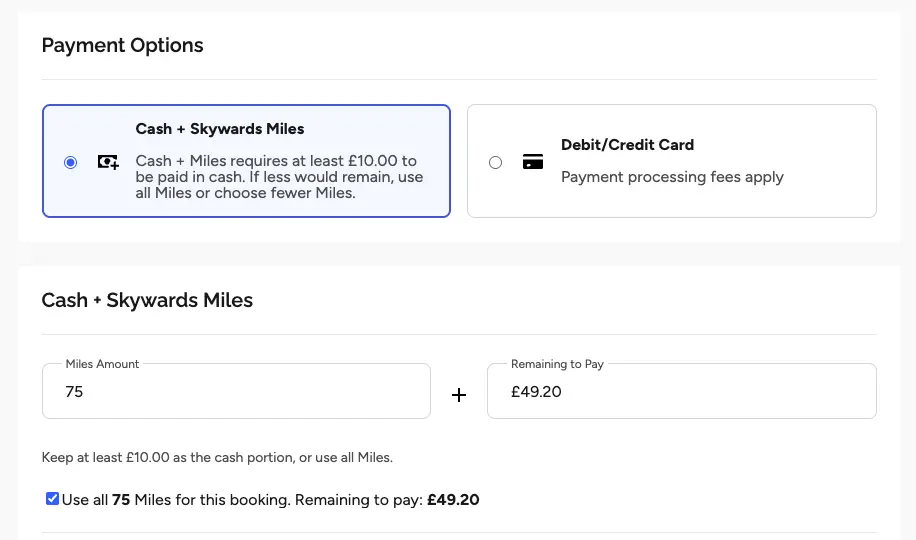Image resolution: width=916 pixels, height=540 pixels.
Task: Click the Payment Options heading
Action: coord(123,45)
